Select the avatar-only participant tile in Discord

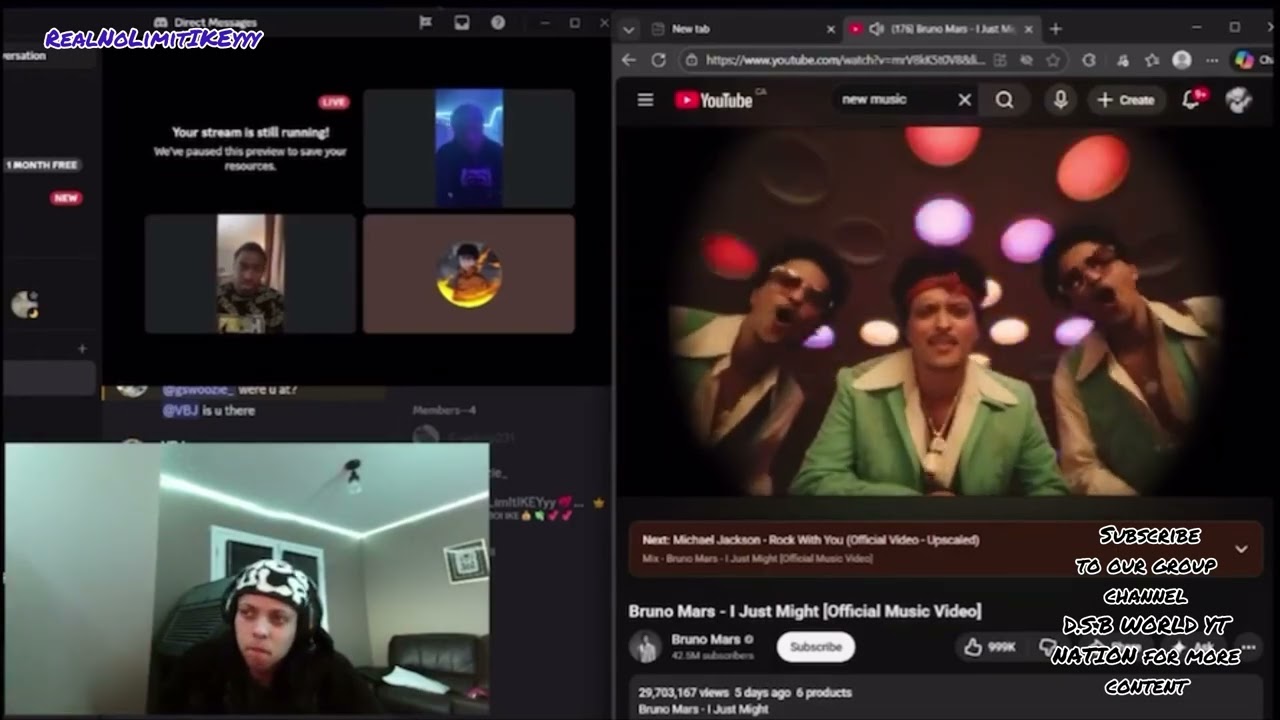469,273
